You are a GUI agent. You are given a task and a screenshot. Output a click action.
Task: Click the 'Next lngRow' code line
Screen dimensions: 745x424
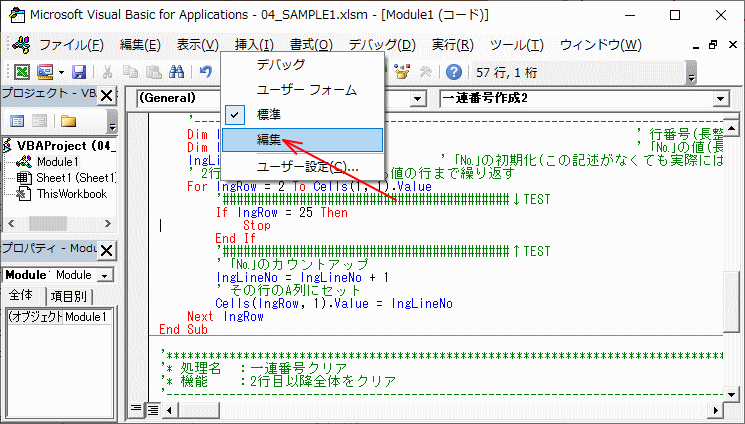click(225, 317)
